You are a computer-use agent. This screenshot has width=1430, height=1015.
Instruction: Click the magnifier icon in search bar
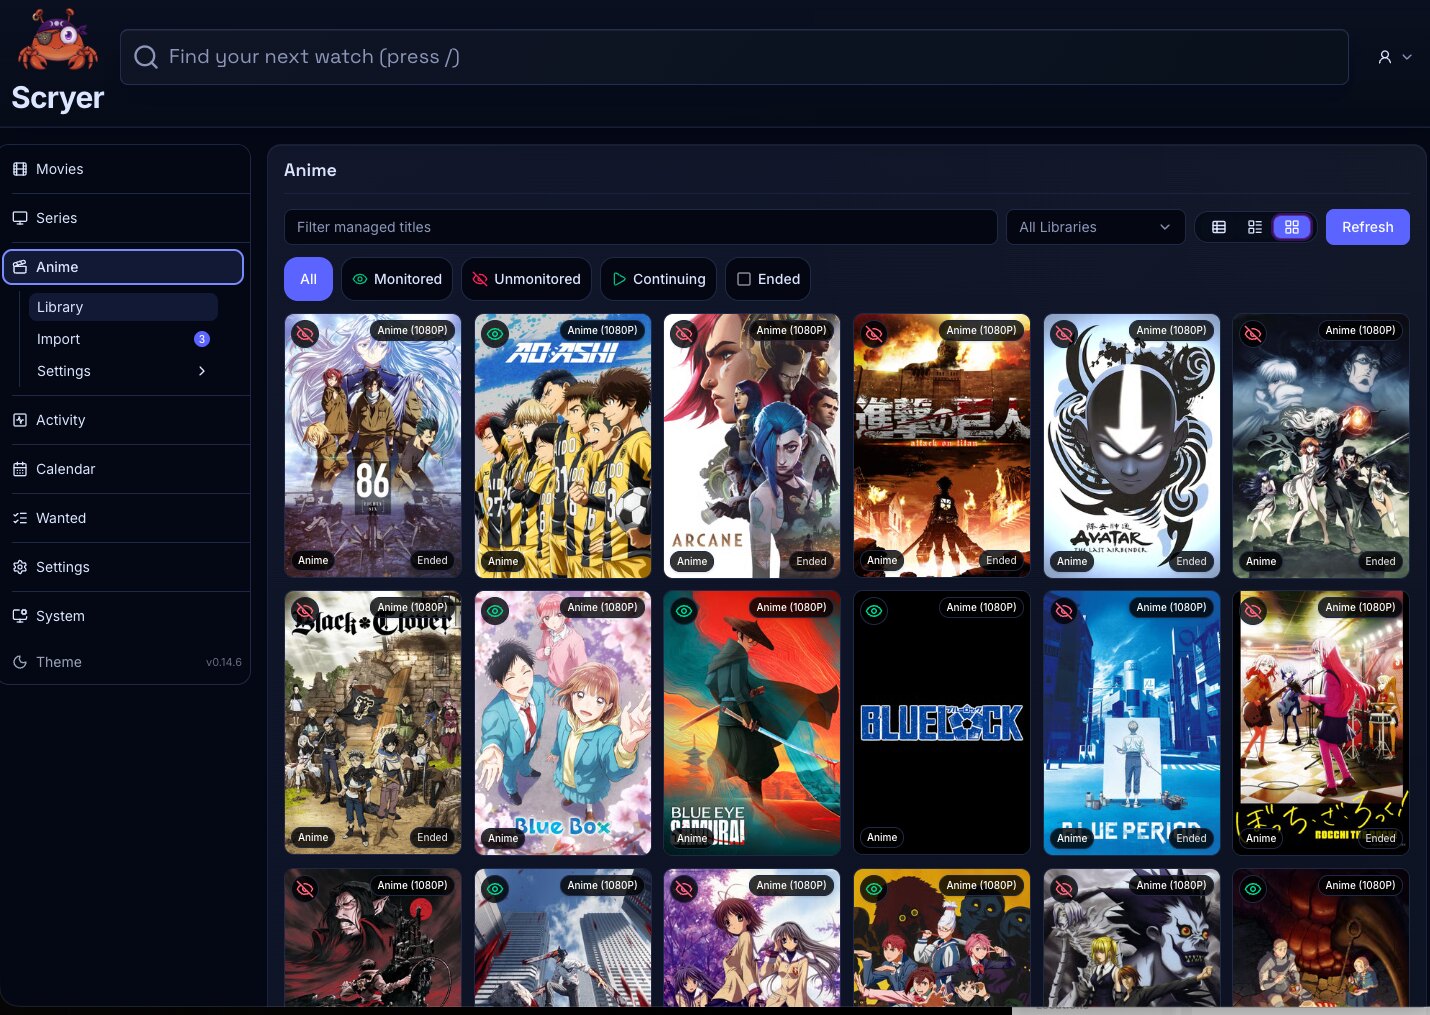146,57
